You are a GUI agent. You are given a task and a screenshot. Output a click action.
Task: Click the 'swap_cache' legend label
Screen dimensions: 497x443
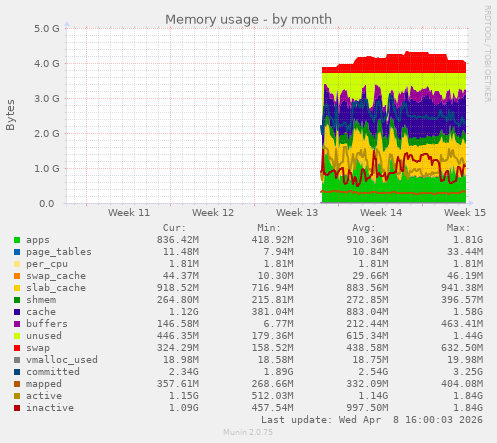pyautogui.click(x=56, y=276)
